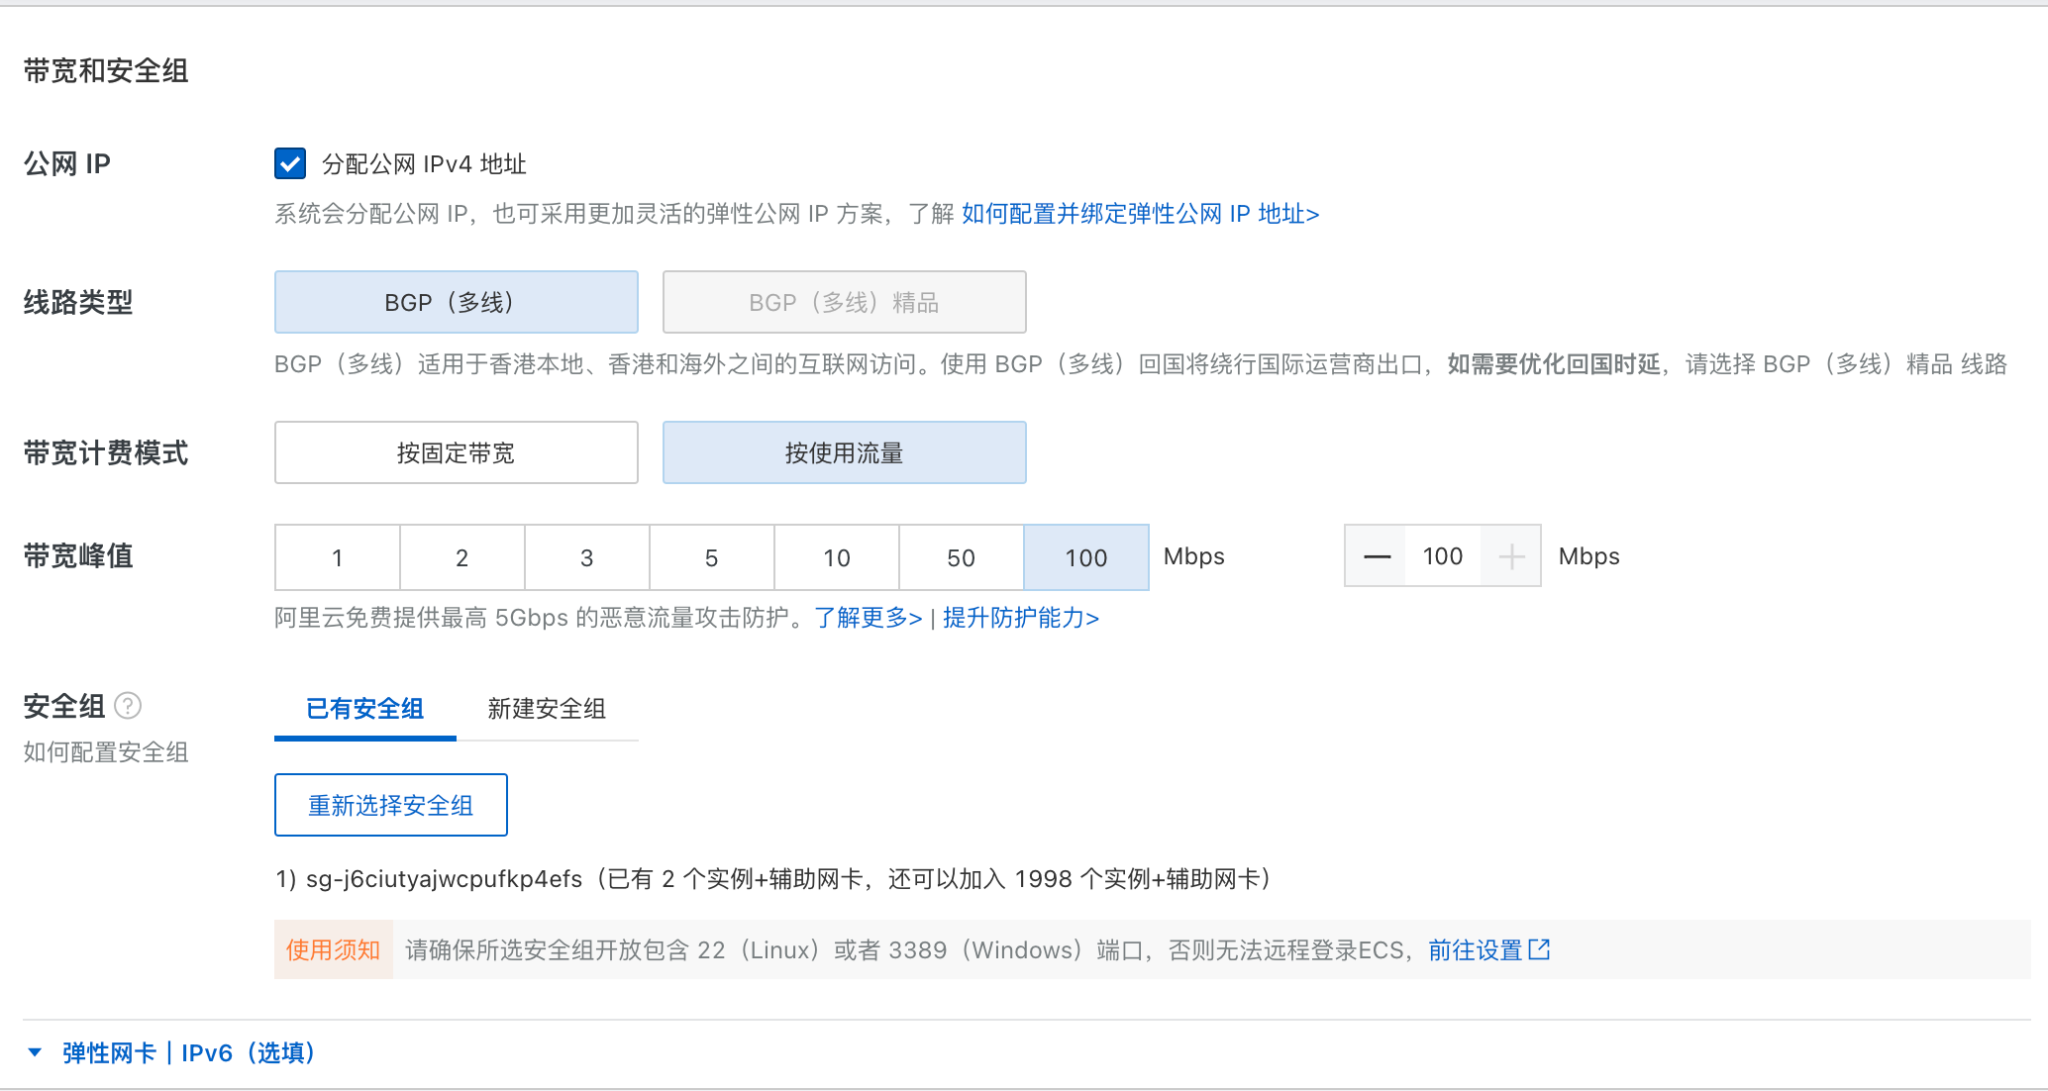Open 提升防护能力 link
The width and height of the screenshot is (2048, 1091).
[x=1020, y=618]
